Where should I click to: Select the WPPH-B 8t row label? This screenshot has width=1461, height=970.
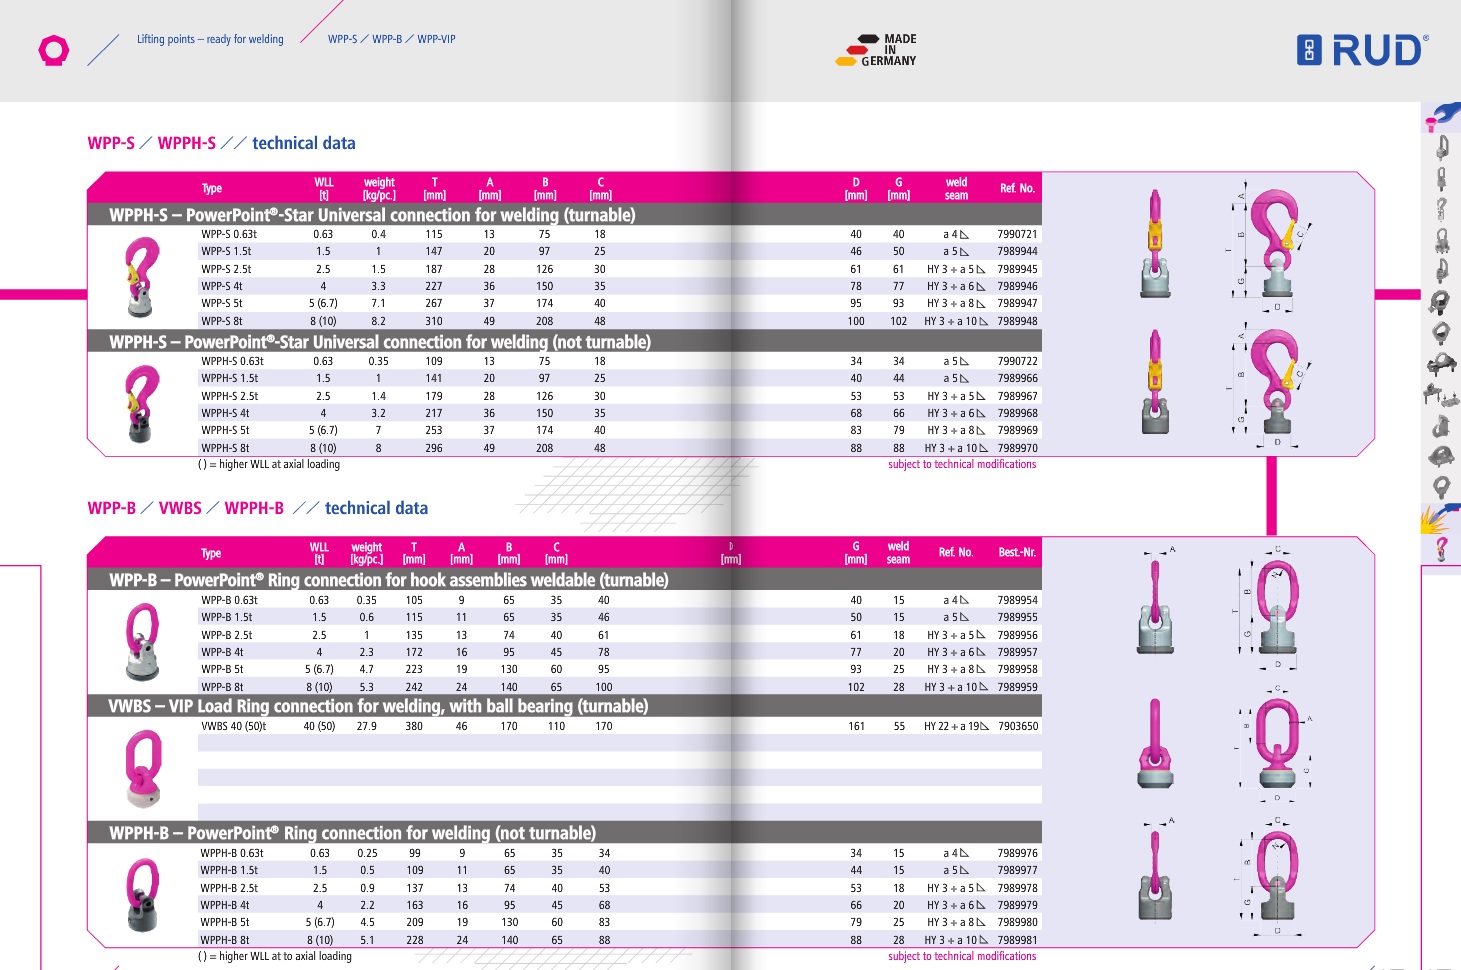tap(225, 940)
